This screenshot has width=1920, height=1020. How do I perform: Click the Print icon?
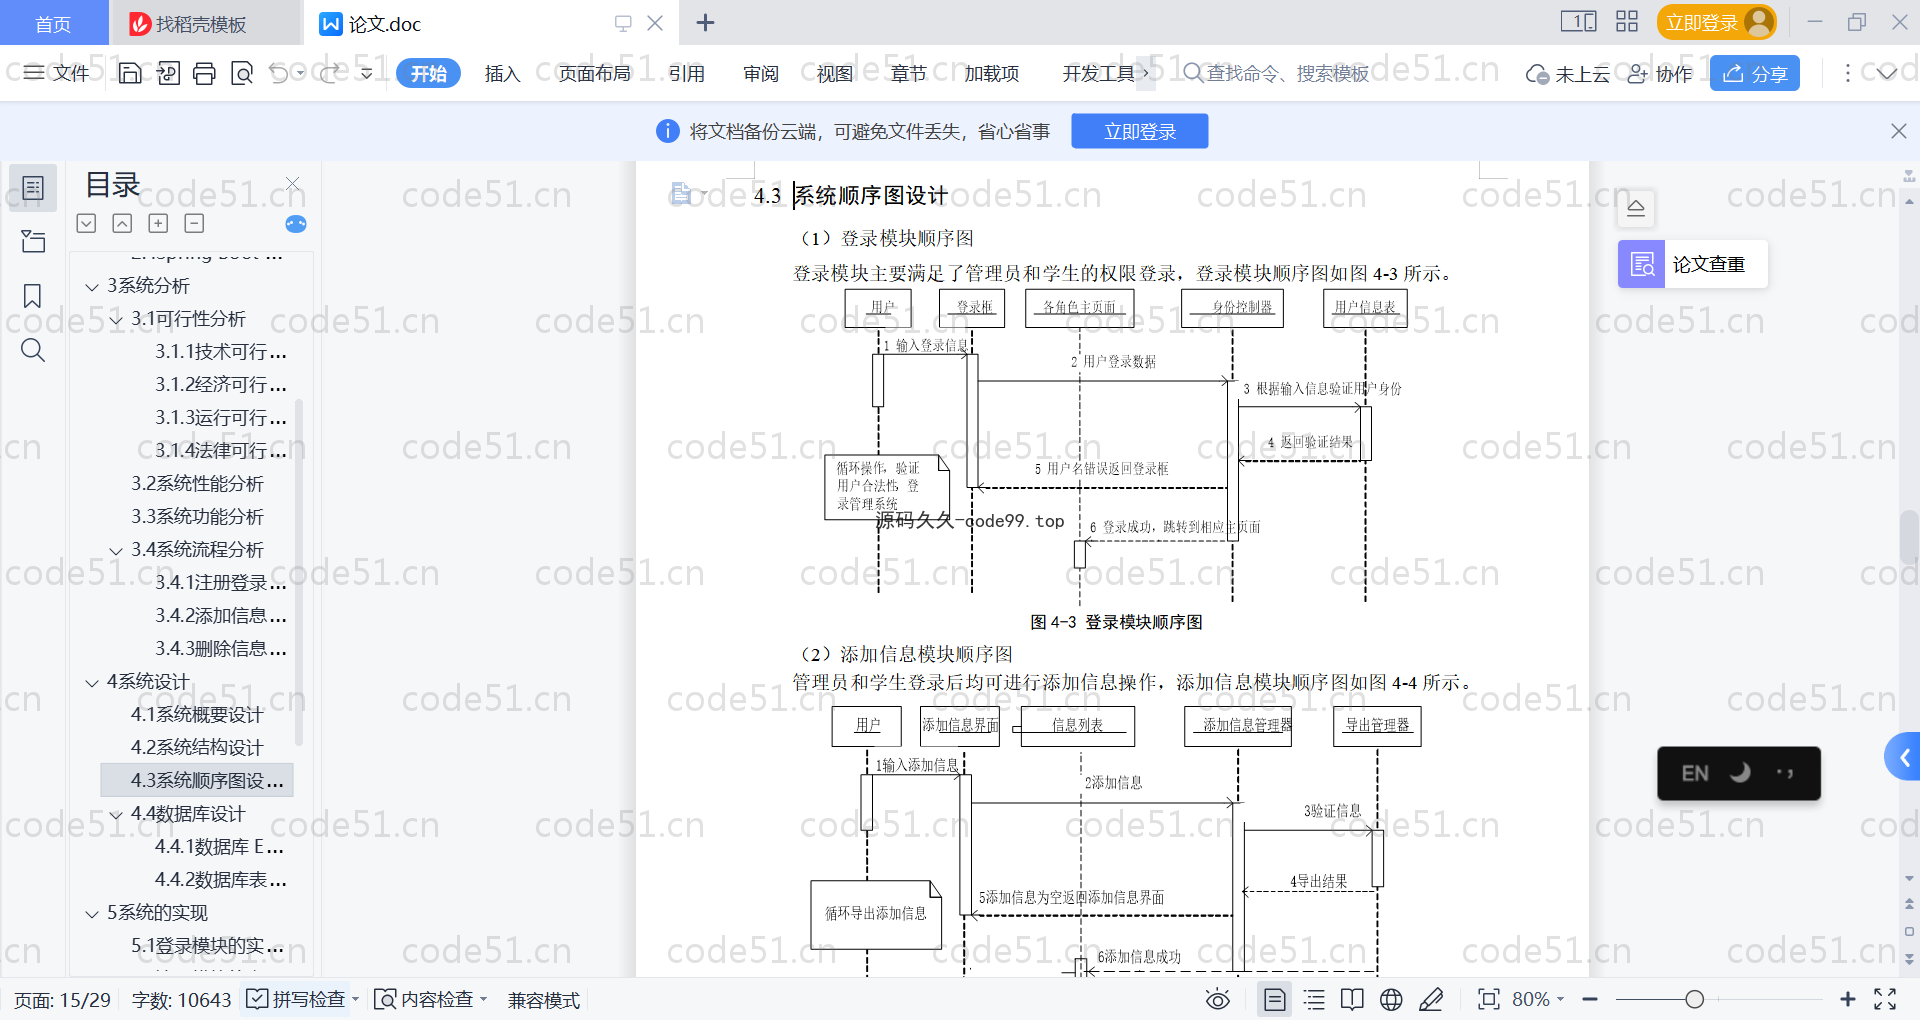(x=205, y=73)
